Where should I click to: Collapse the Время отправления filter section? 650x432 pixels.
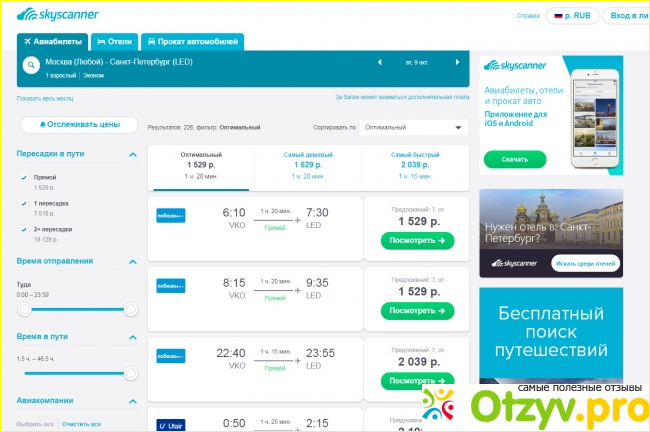pos(132,261)
